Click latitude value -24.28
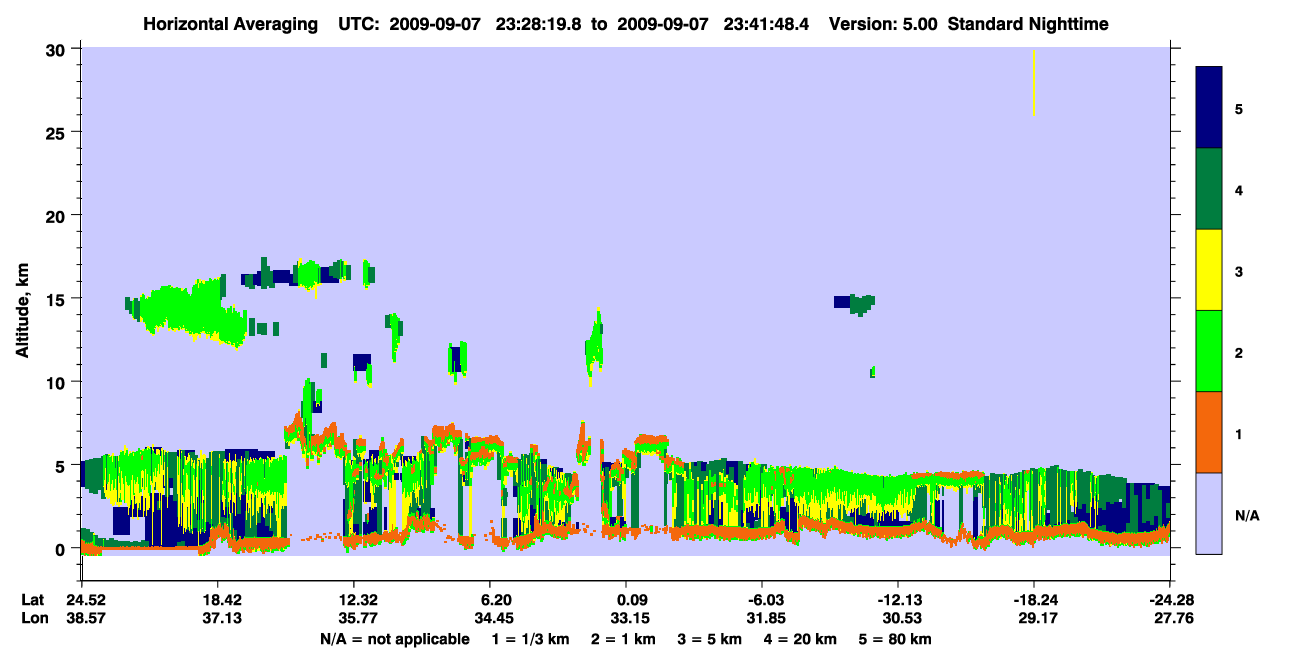The image size is (1300, 667). (x=1170, y=600)
